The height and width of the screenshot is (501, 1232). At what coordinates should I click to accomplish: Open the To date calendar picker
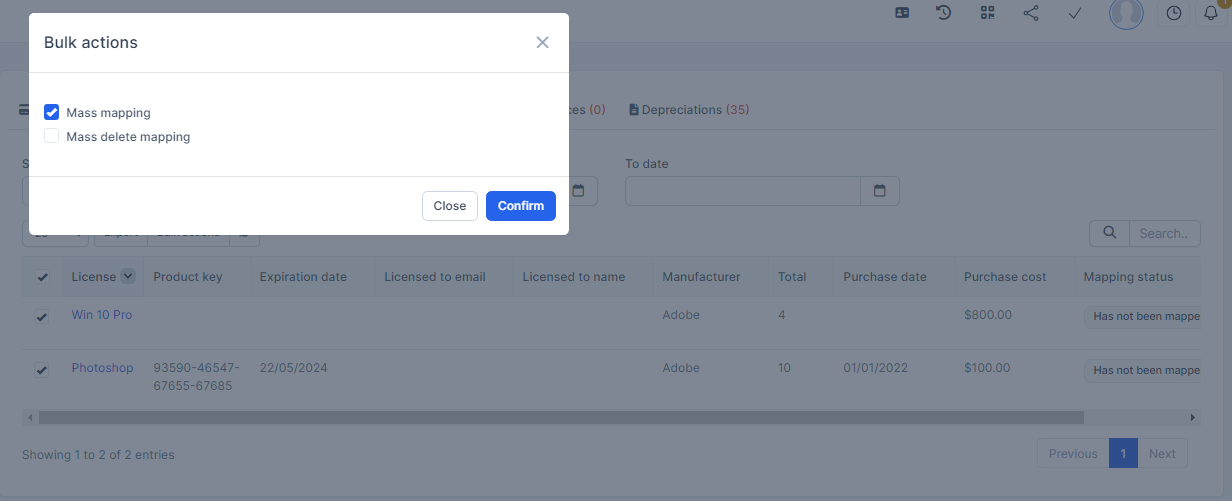[880, 191]
